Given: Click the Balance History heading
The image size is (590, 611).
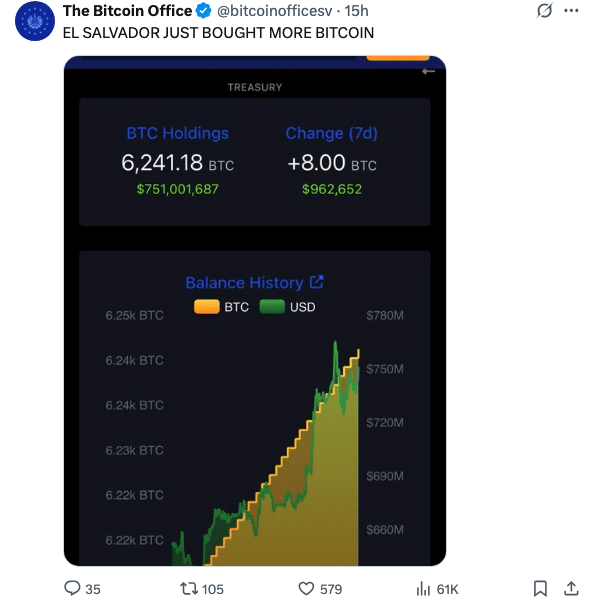Looking at the screenshot, I should click(244, 283).
